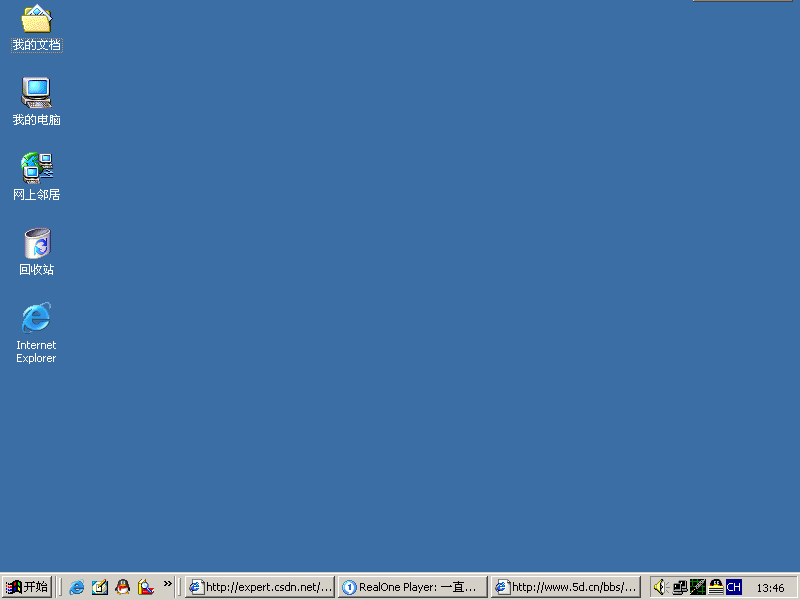This screenshot has height=600, width=800.
Task: Open QQ penguin tray icon
Action: (x=716, y=587)
